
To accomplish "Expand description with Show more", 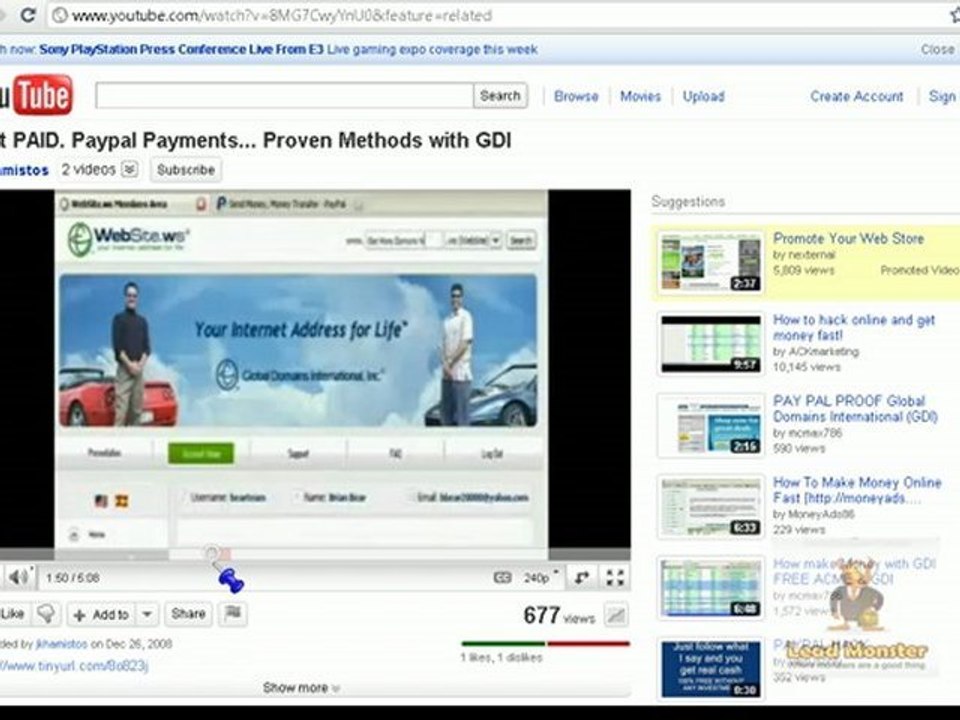I will [x=301, y=688].
